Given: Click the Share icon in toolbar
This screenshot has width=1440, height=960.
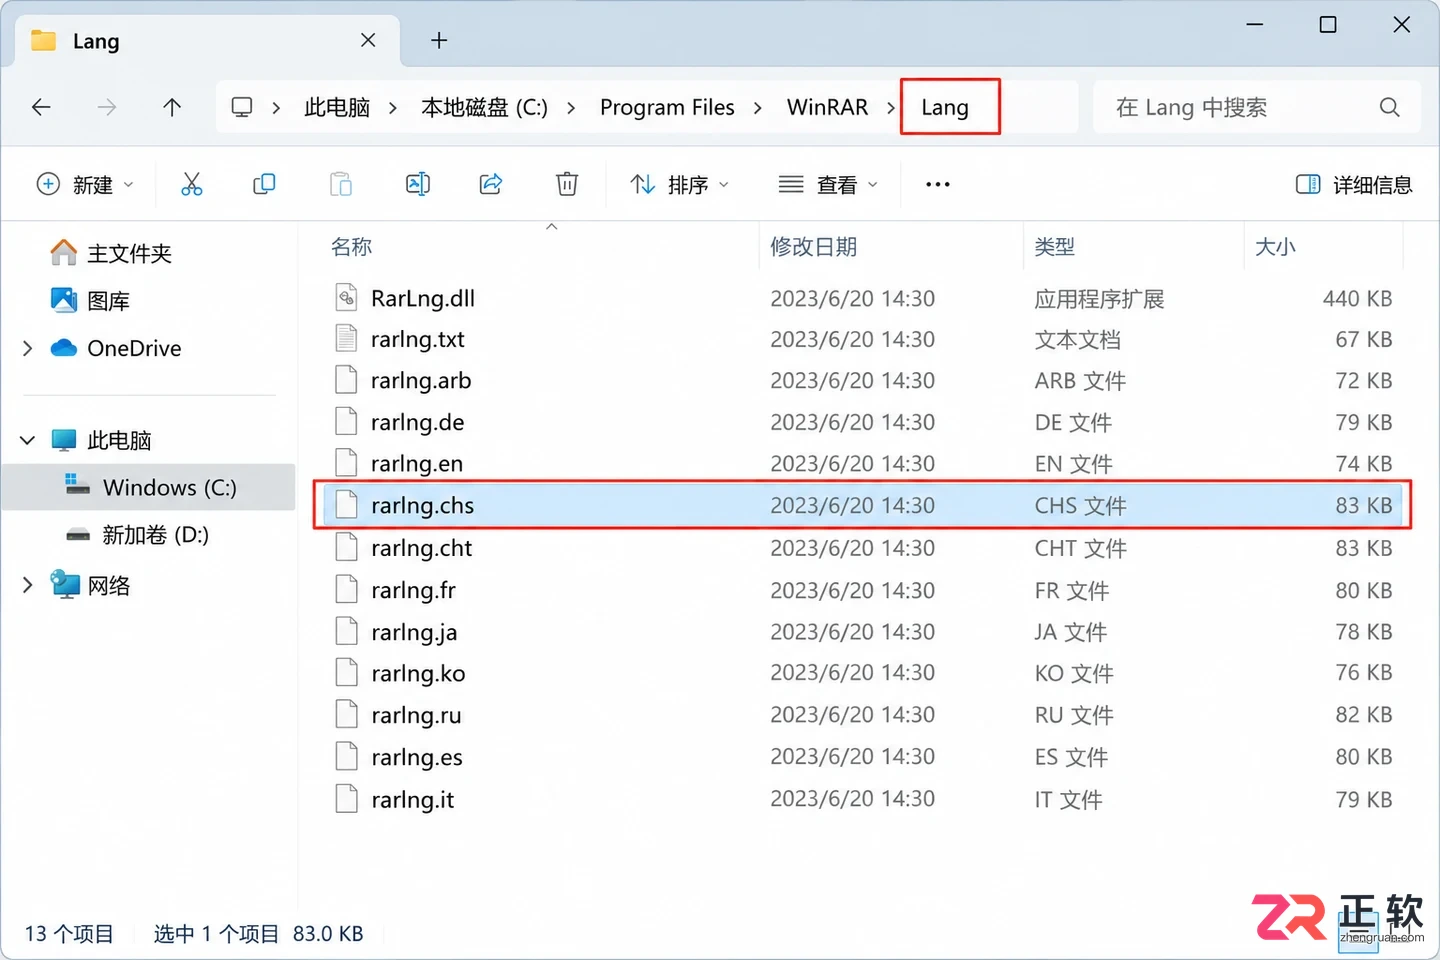Looking at the screenshot, I should [x=491, y=184].
